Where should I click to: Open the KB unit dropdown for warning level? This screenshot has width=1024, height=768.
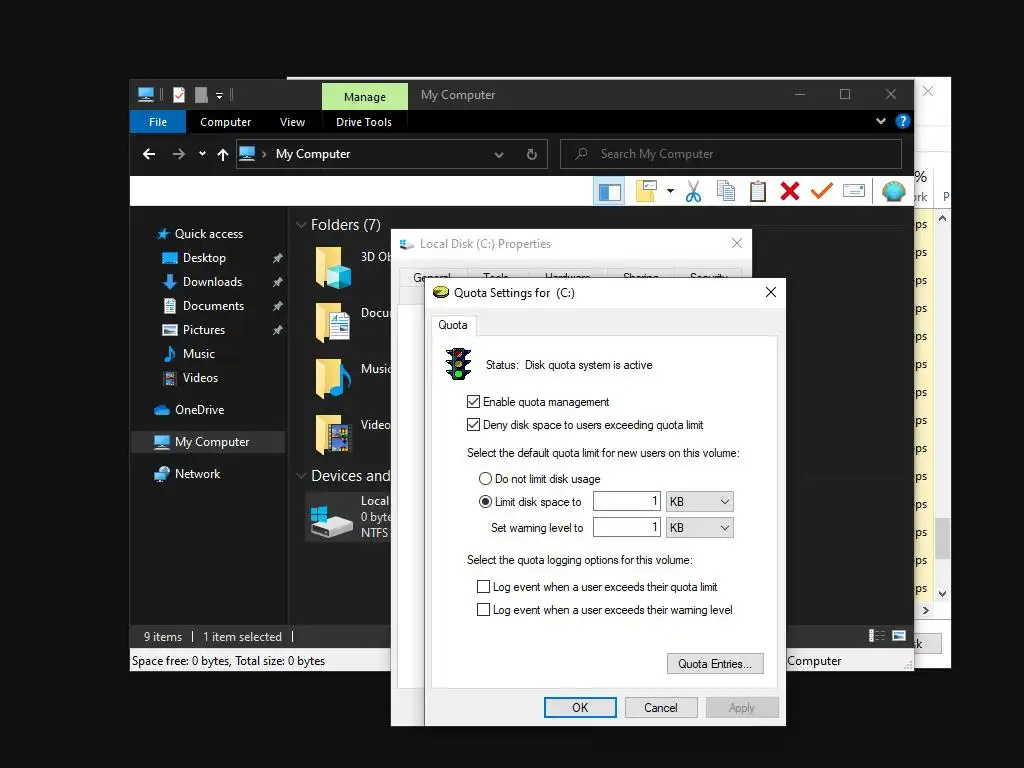tap(699, 528)
